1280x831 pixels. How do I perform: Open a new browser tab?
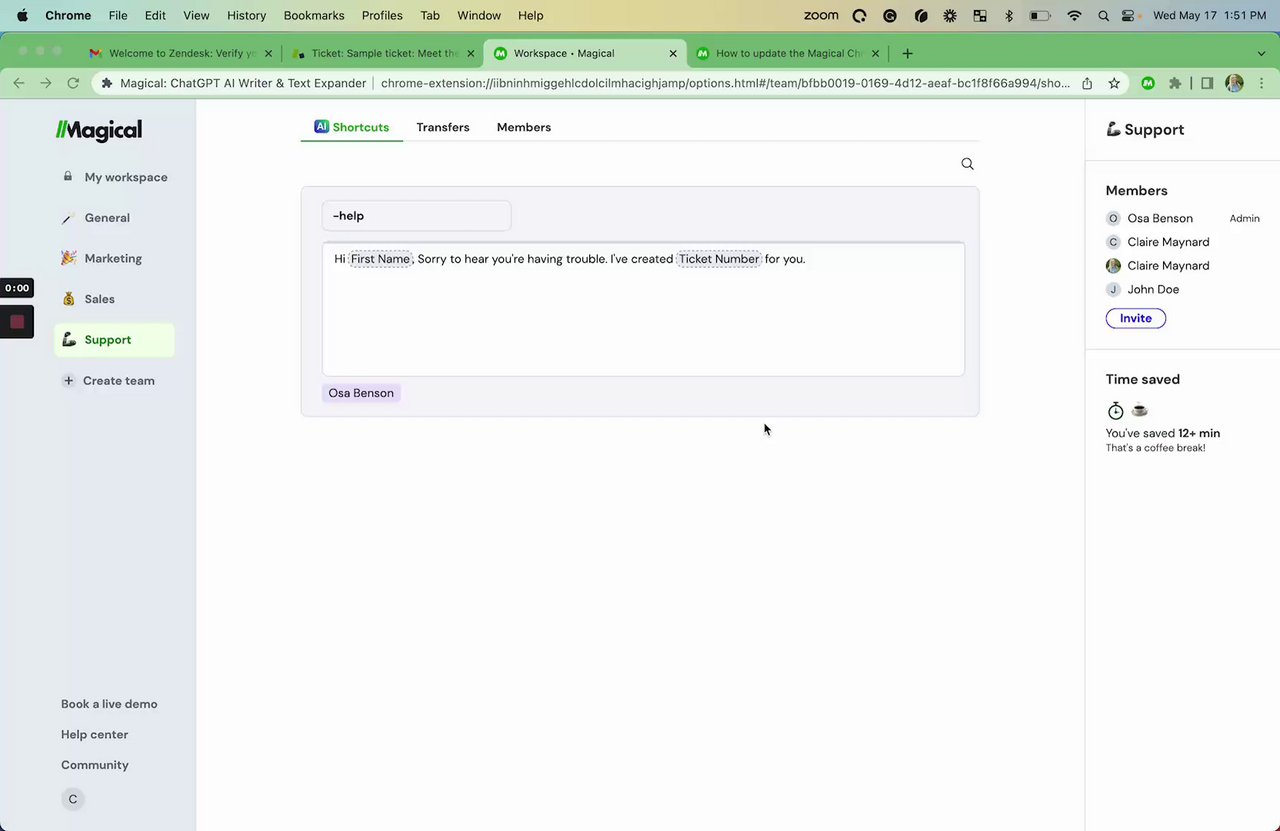(907, 53)
